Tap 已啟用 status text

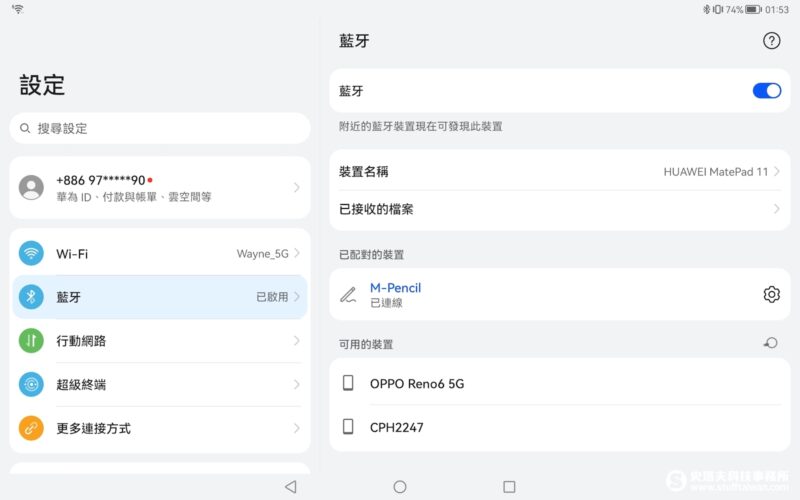click(x=272, y=297)
